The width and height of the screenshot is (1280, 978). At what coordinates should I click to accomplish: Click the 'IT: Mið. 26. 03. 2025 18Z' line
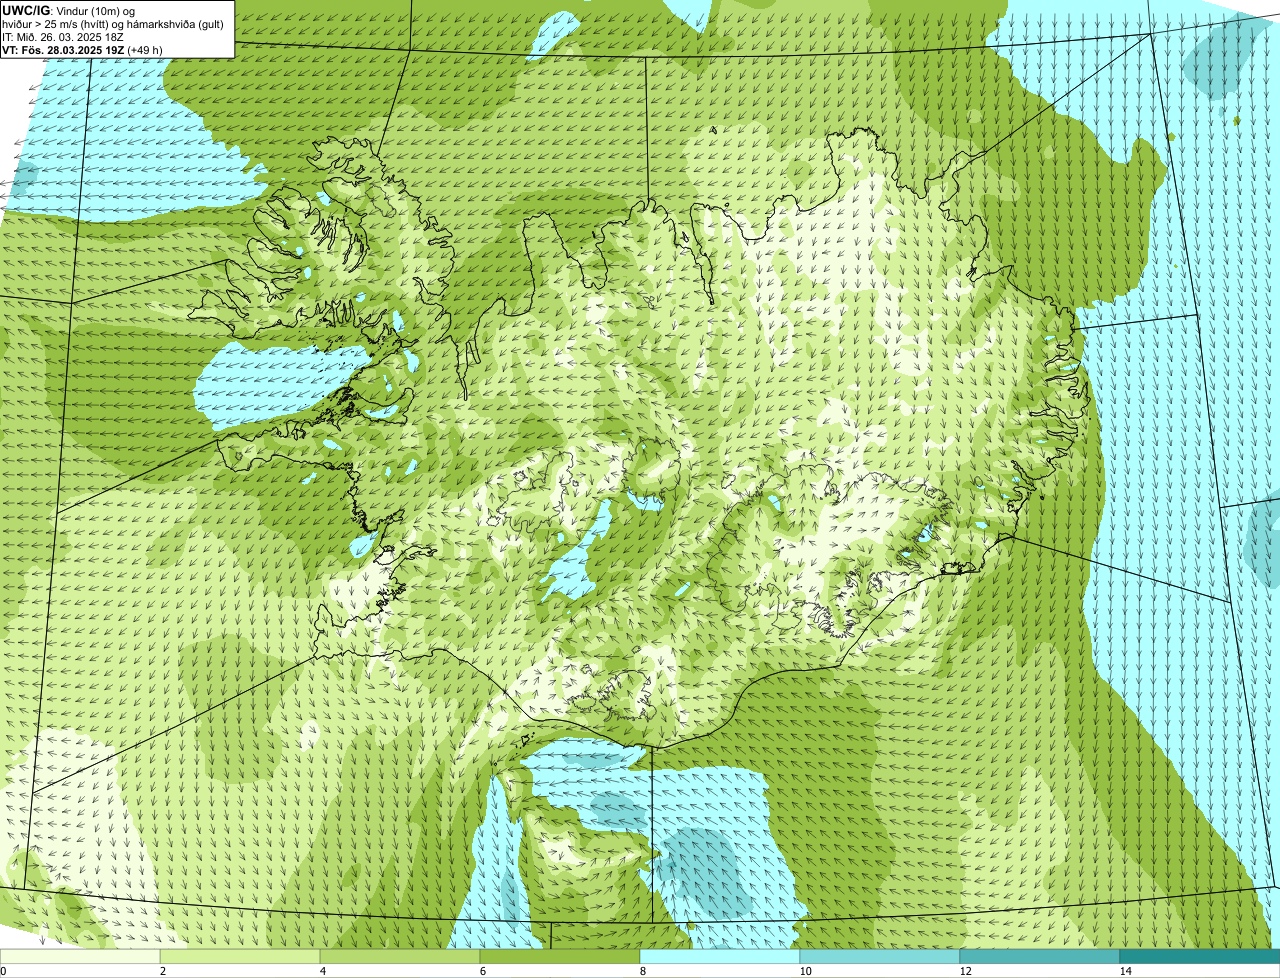(x=63, y=37)
